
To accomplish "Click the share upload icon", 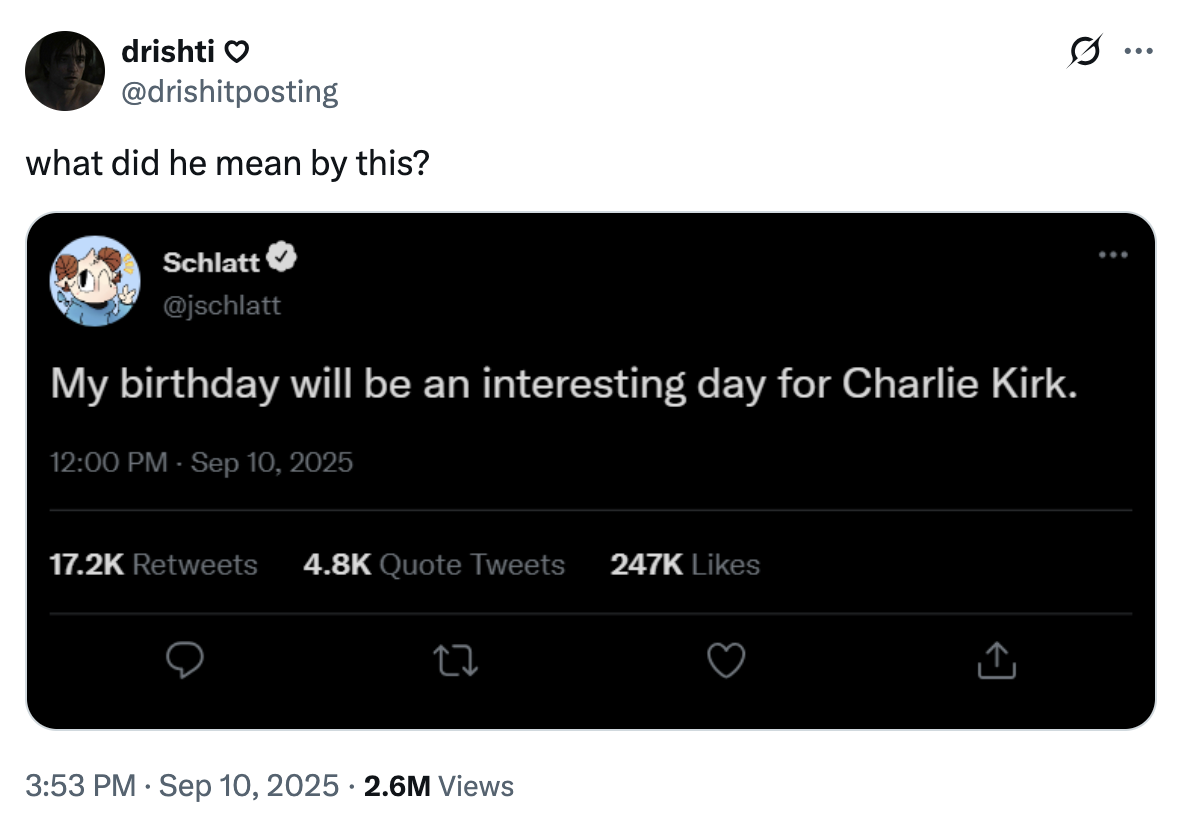I will click(996, 660).
